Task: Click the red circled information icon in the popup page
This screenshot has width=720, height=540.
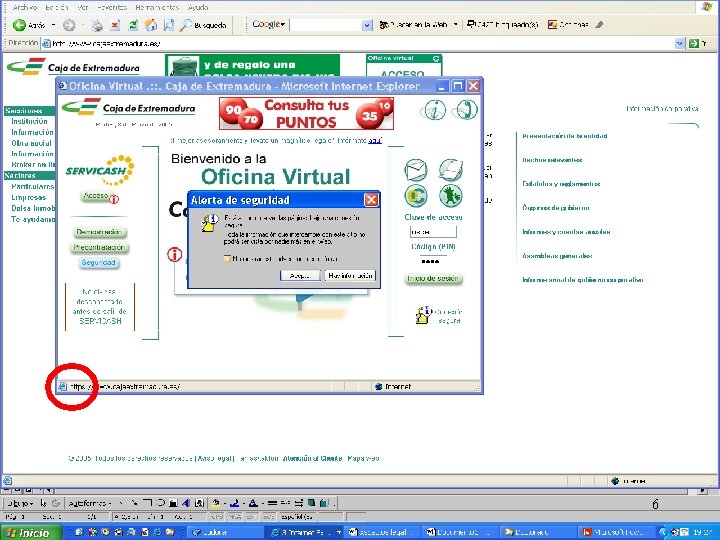Action: click(x=174, y=254)
